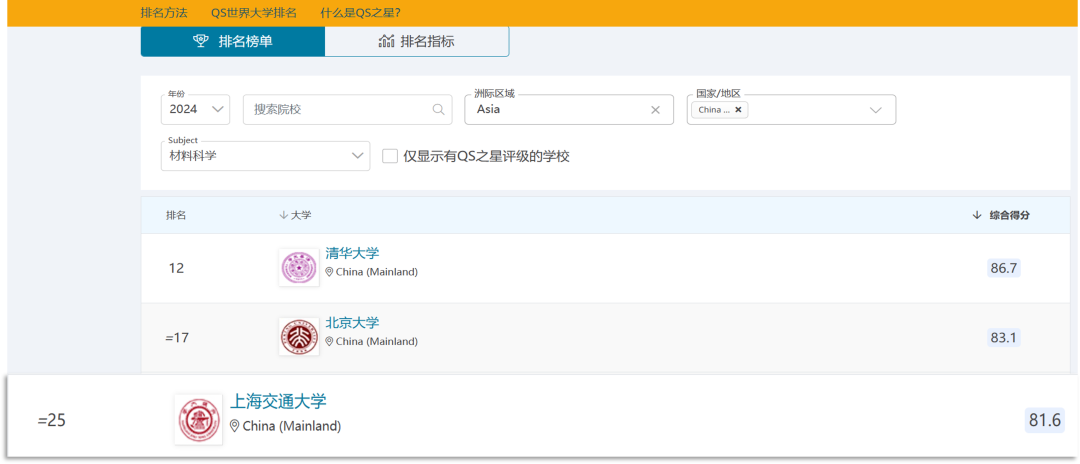The image size is (1080, 464).
Task: Open the 年份 2024 dropdown
Action: [196, 109]
